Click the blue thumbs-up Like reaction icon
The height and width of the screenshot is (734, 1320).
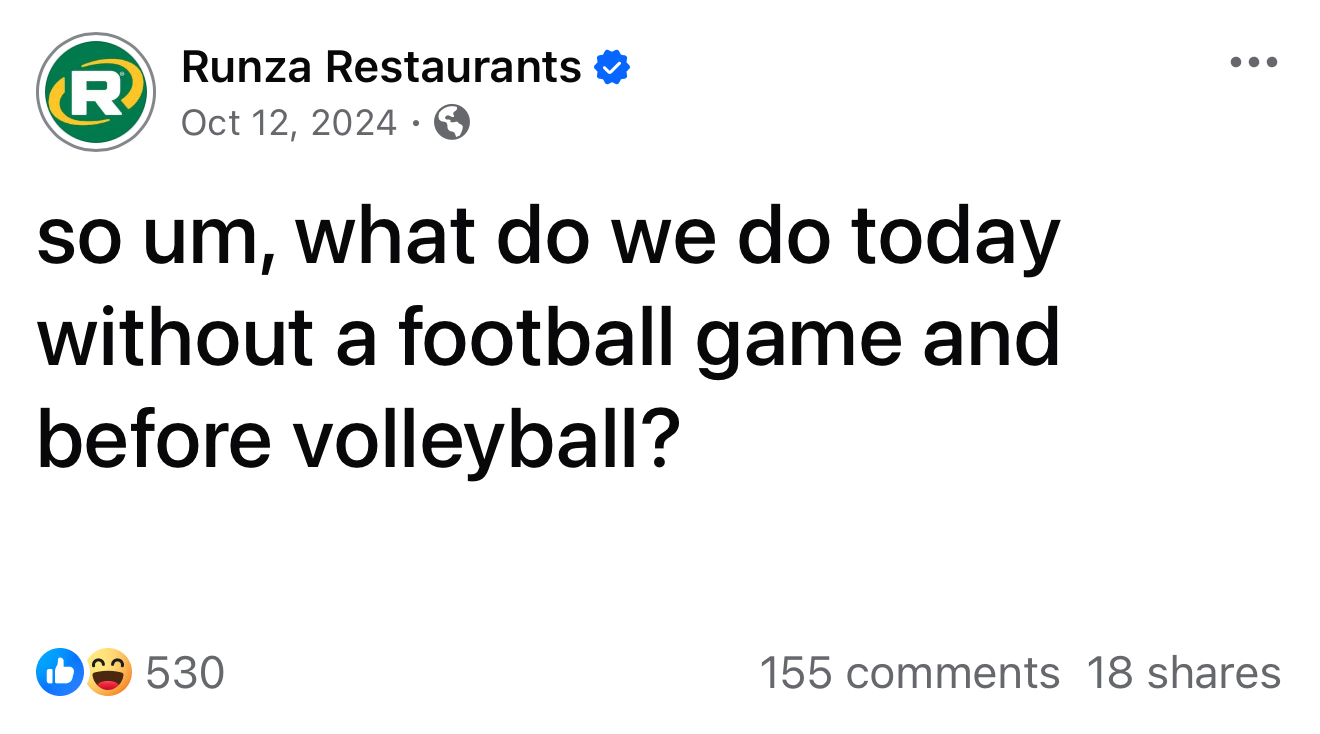click(x=60, y=672)
